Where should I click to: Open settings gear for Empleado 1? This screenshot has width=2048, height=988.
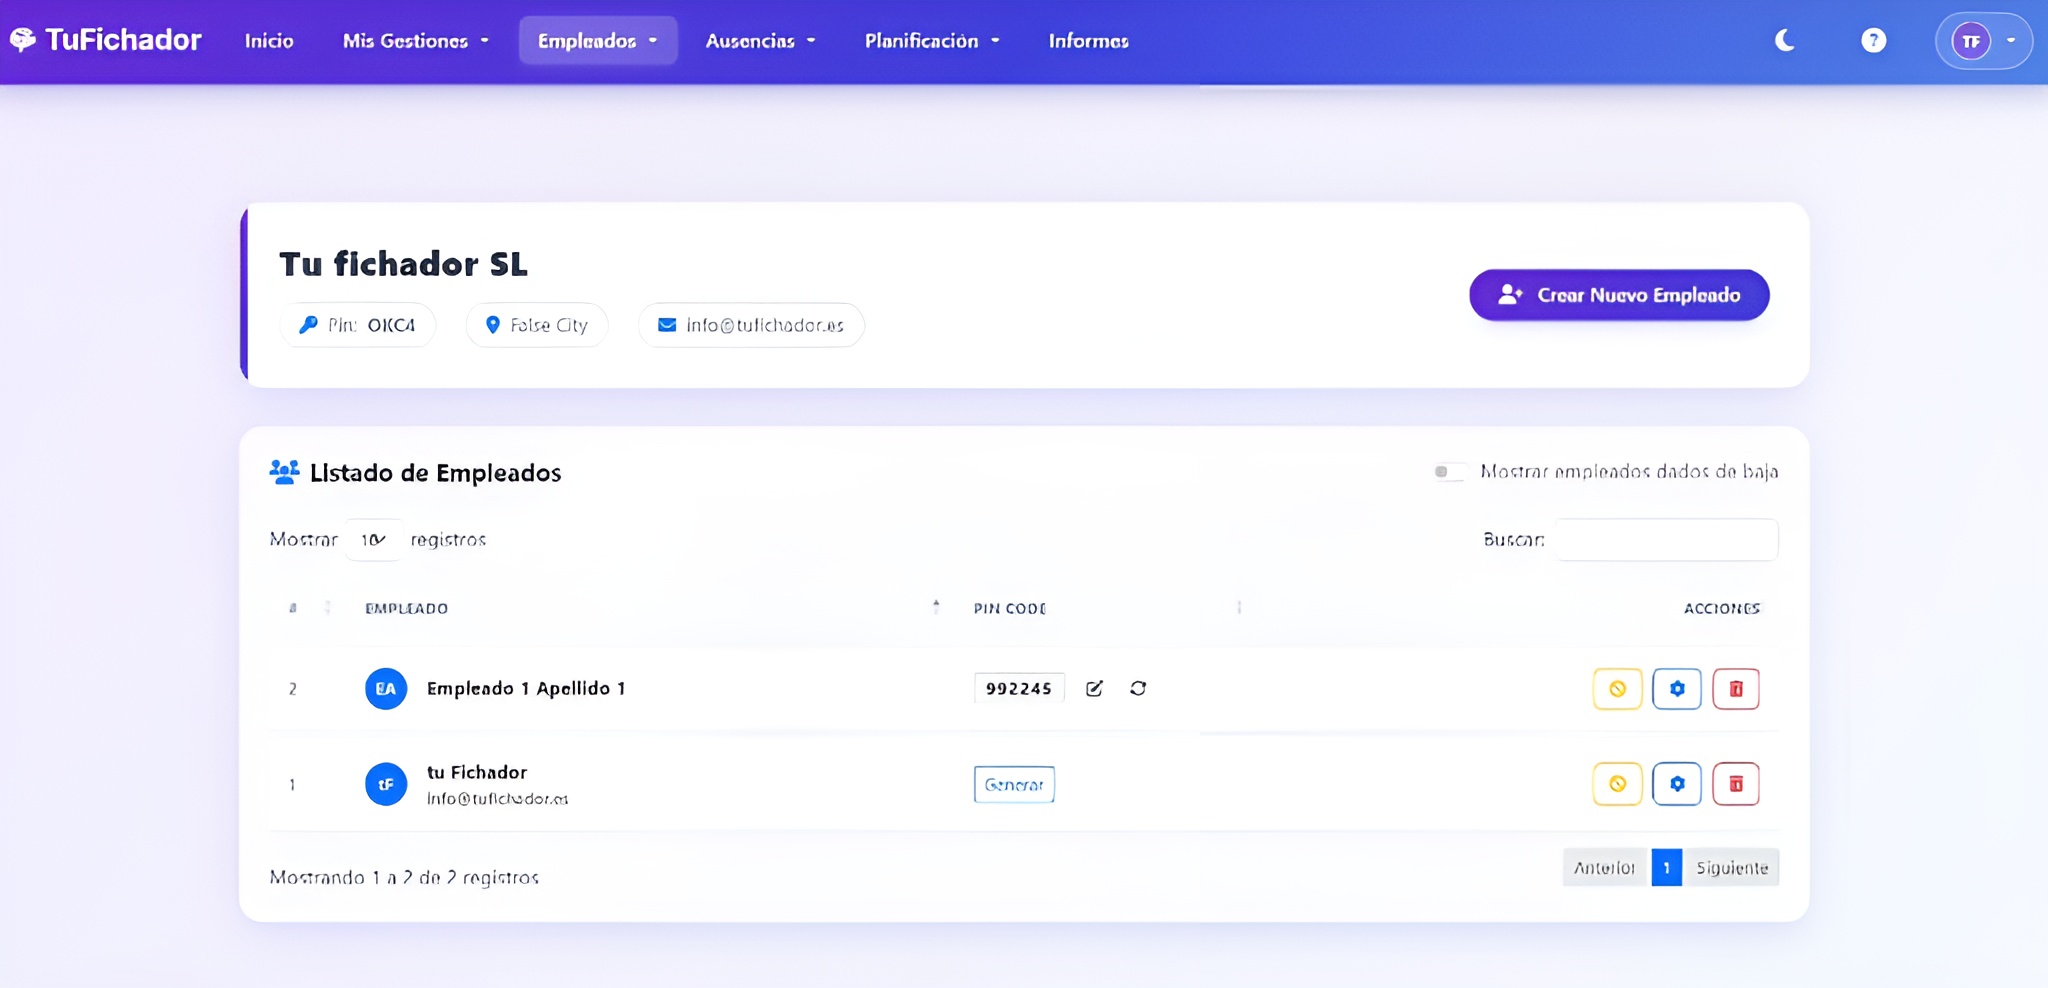pos(1677,689)
